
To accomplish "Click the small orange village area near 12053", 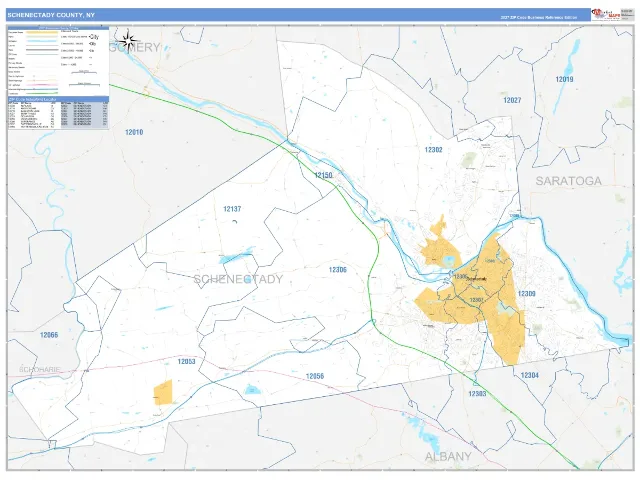I will [x=163, y=392].
